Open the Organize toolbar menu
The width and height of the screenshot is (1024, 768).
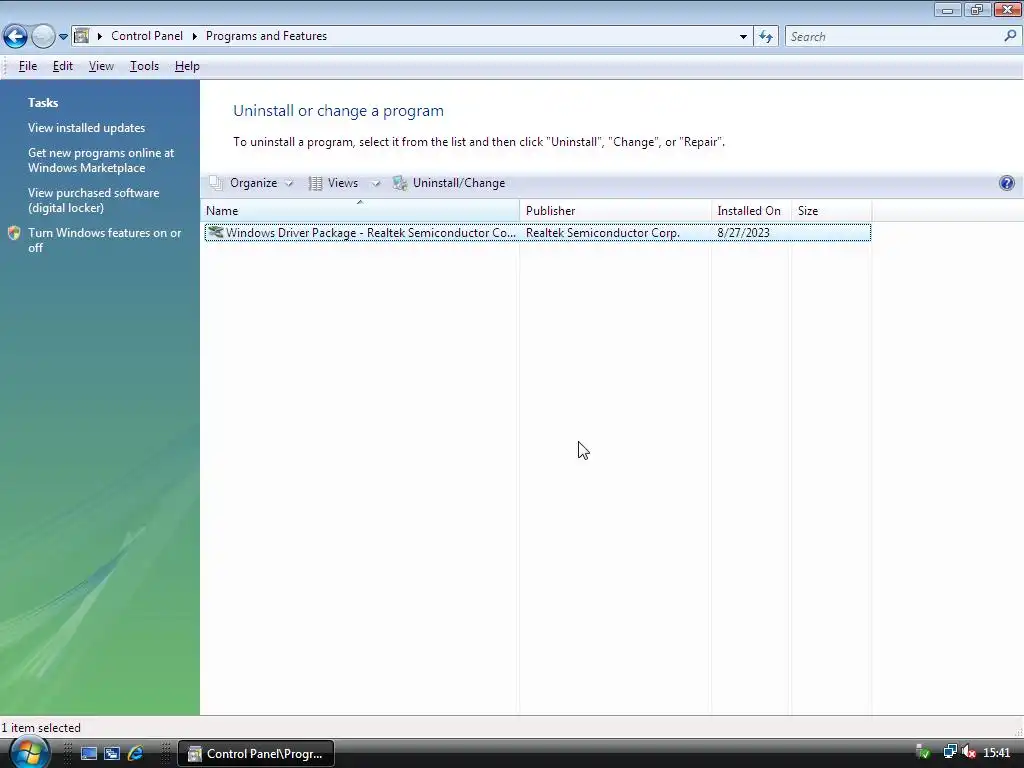tap(251, 184)
